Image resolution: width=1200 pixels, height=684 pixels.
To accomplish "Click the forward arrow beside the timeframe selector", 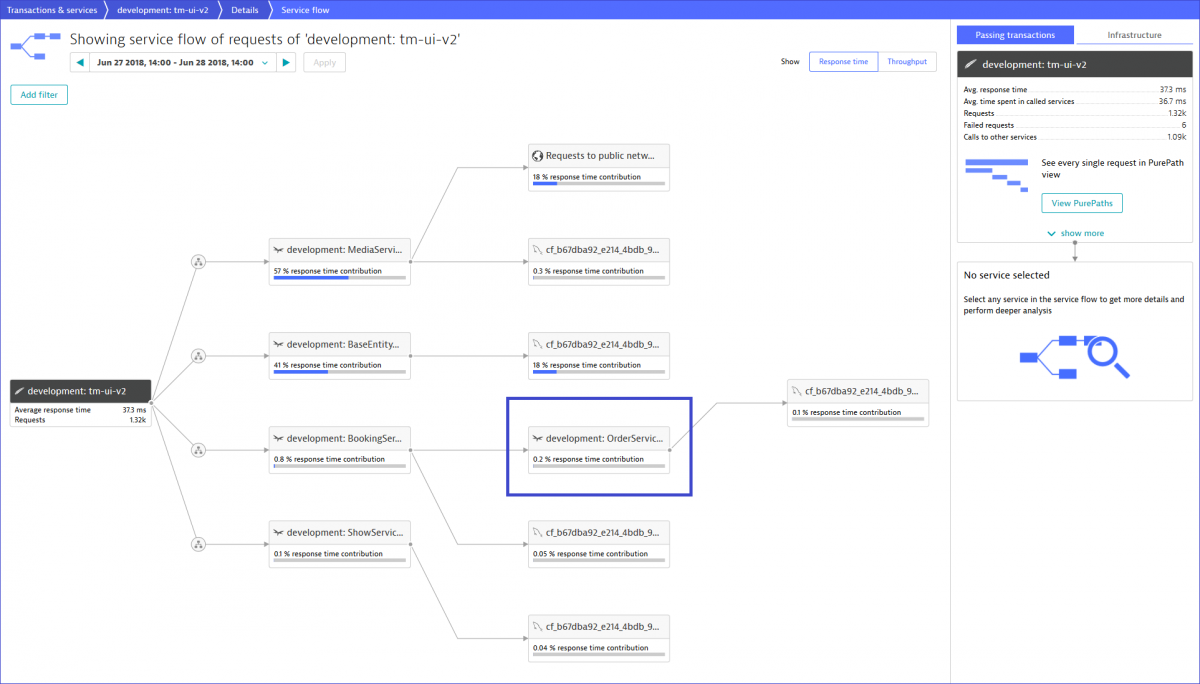I will coord(287,61).
